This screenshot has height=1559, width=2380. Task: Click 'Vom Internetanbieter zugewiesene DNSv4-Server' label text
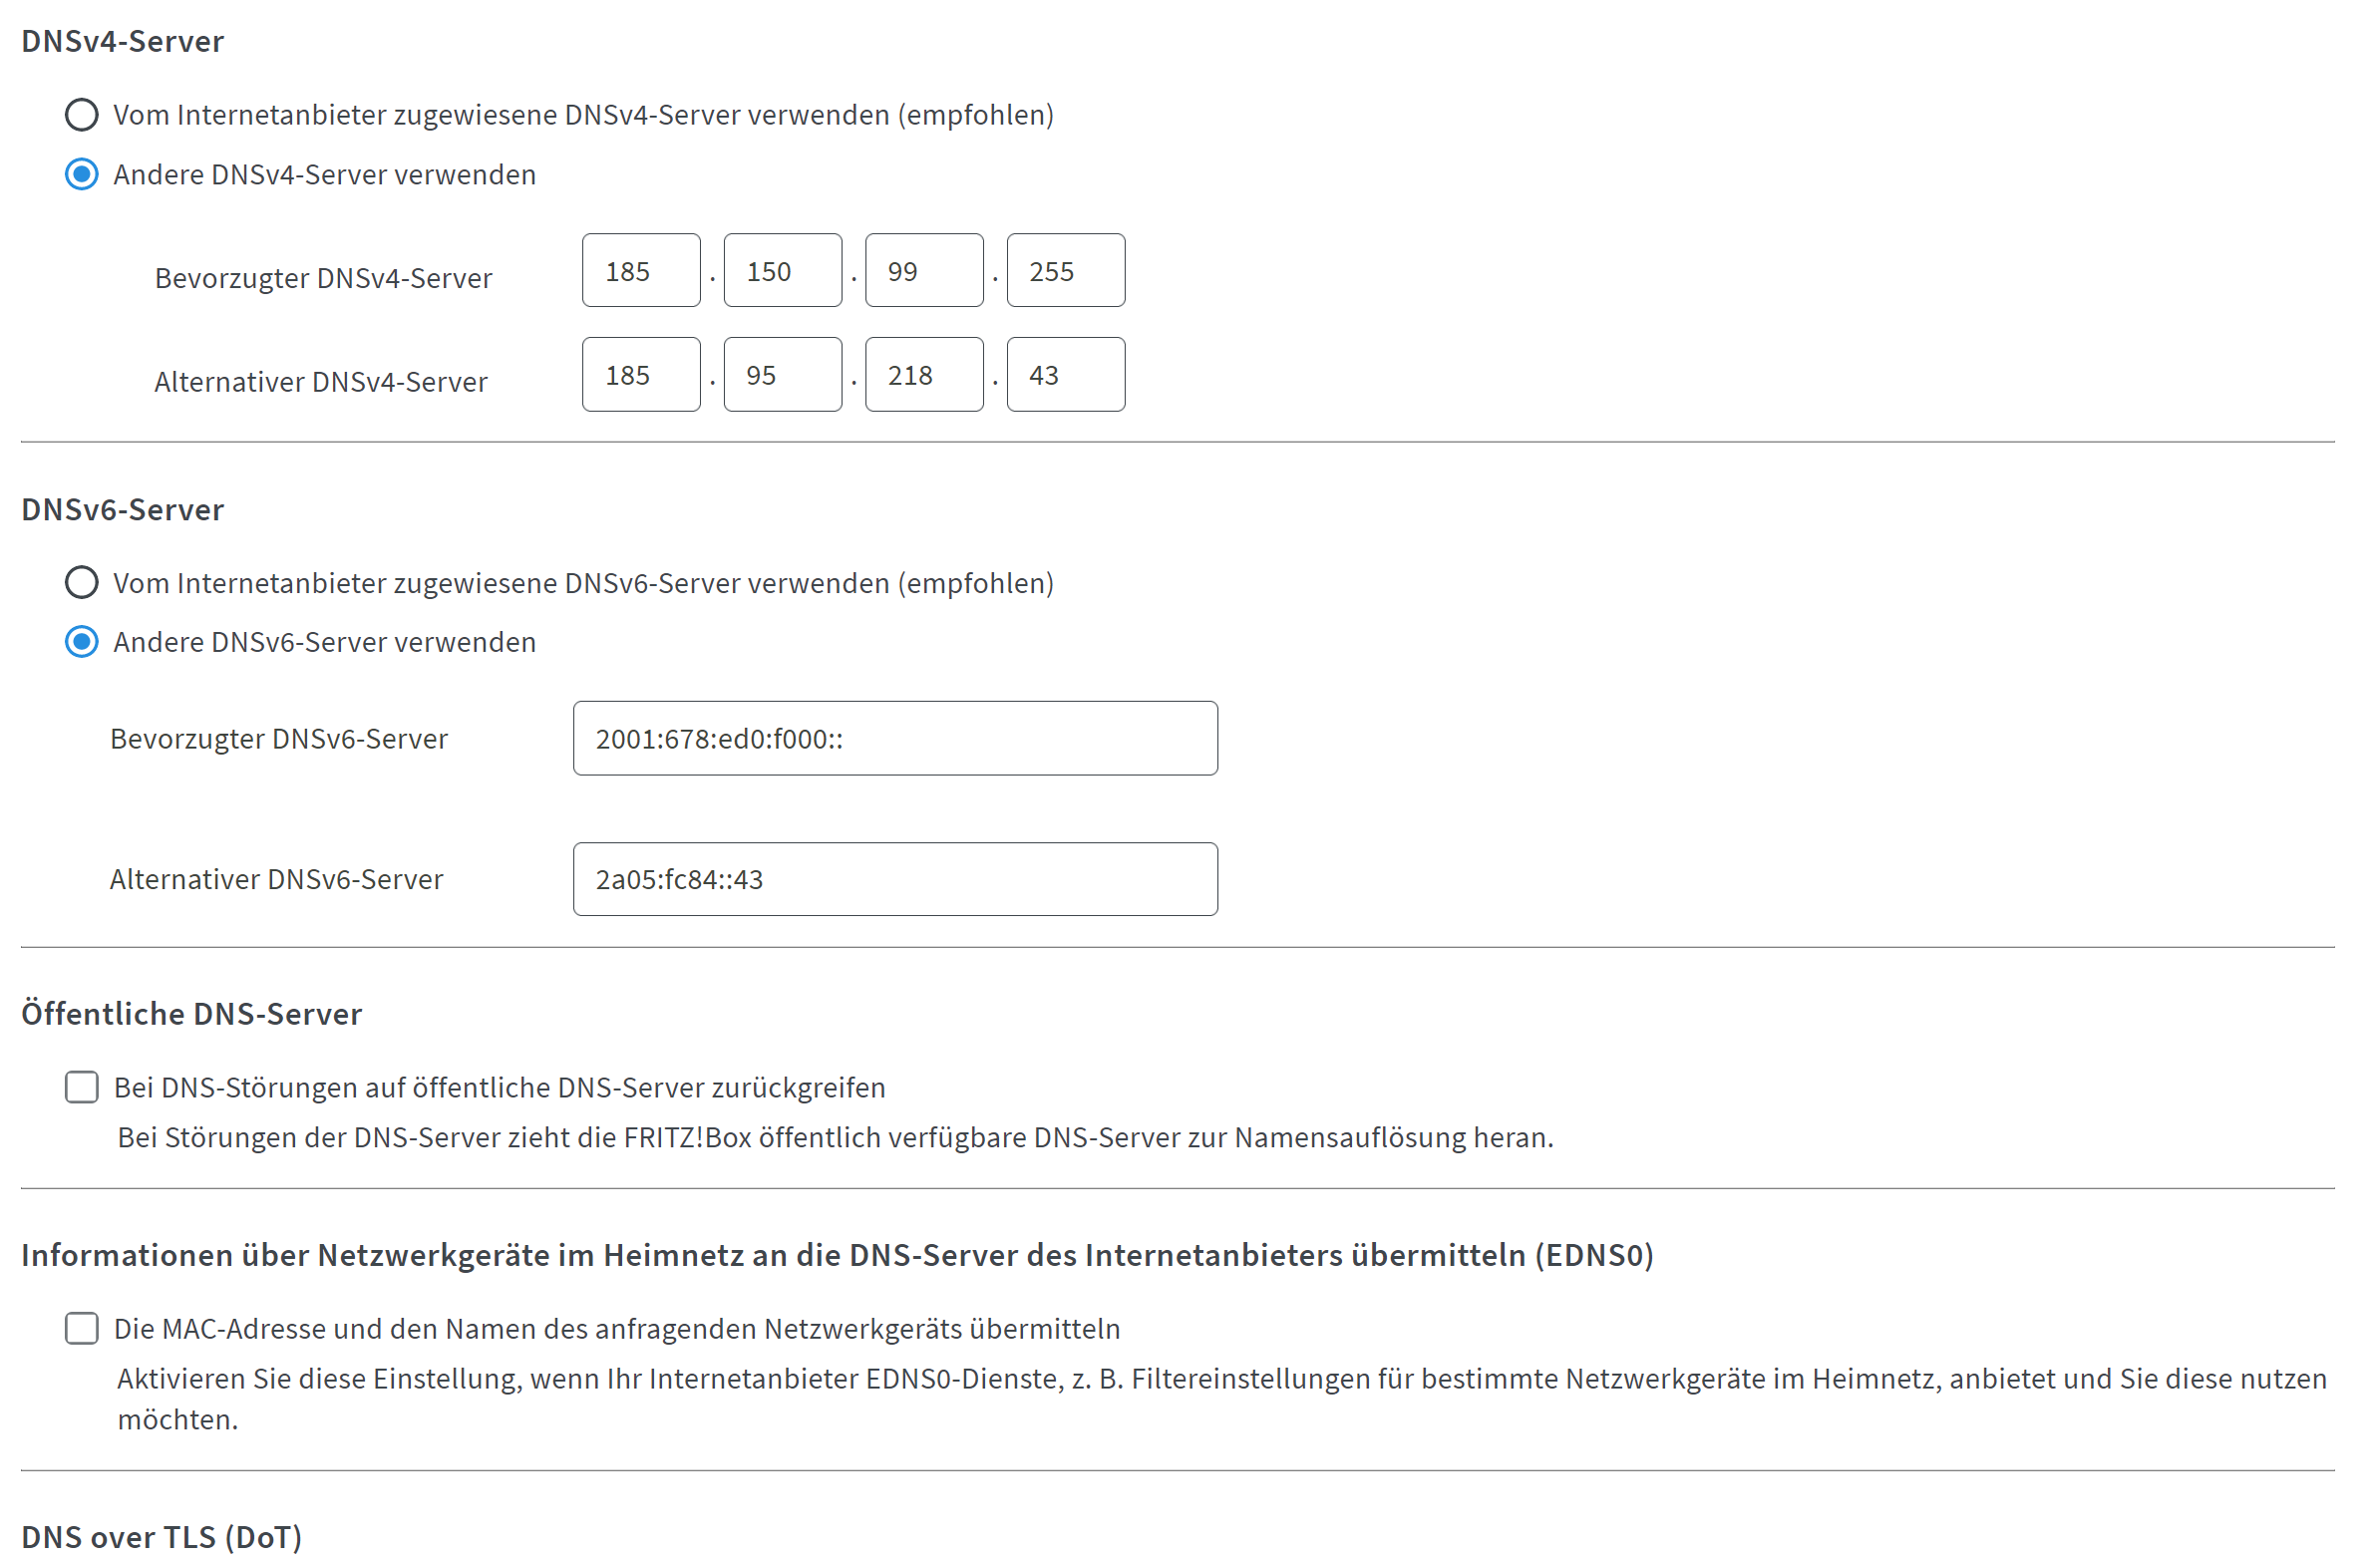(584, 115)
